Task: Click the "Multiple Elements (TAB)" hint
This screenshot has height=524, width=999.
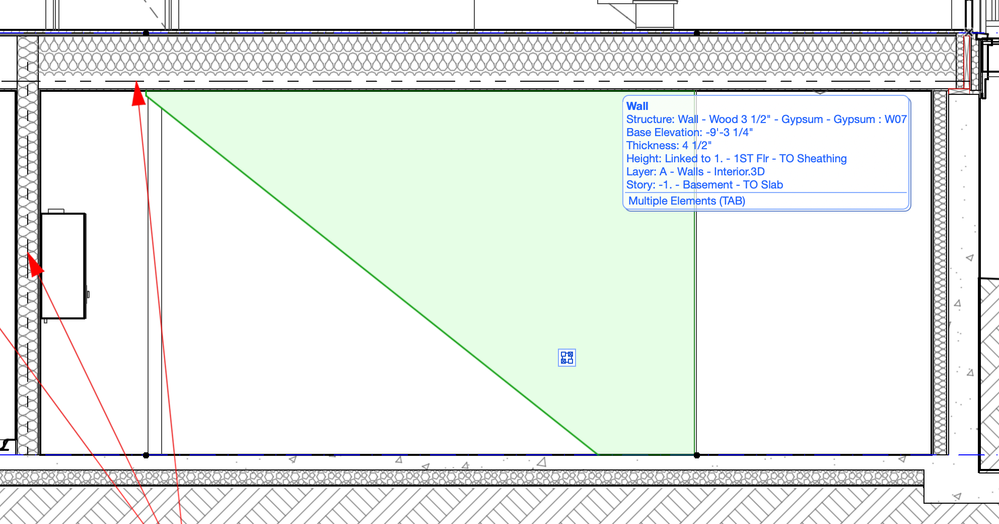Action: (x=687, y=201)
